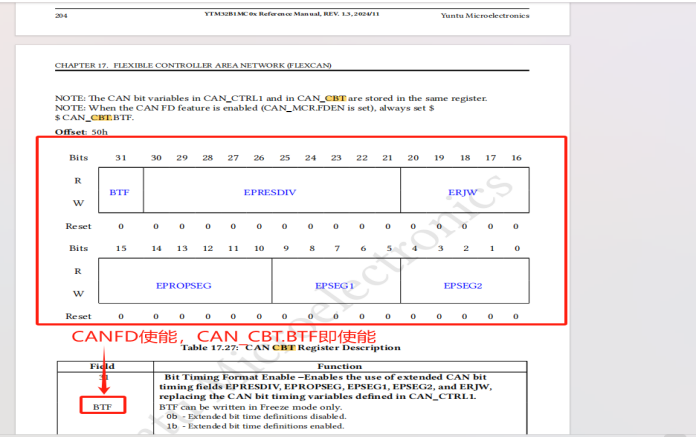Click 'BTF can be written in Freeze mode only.'
The width and height of the screenshot is (696, 437).
pyautogui.click(x=250, y=407)
